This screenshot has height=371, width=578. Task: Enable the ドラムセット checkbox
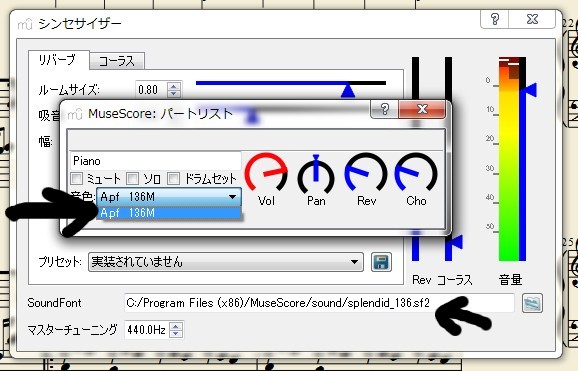(x=173, y=179)
